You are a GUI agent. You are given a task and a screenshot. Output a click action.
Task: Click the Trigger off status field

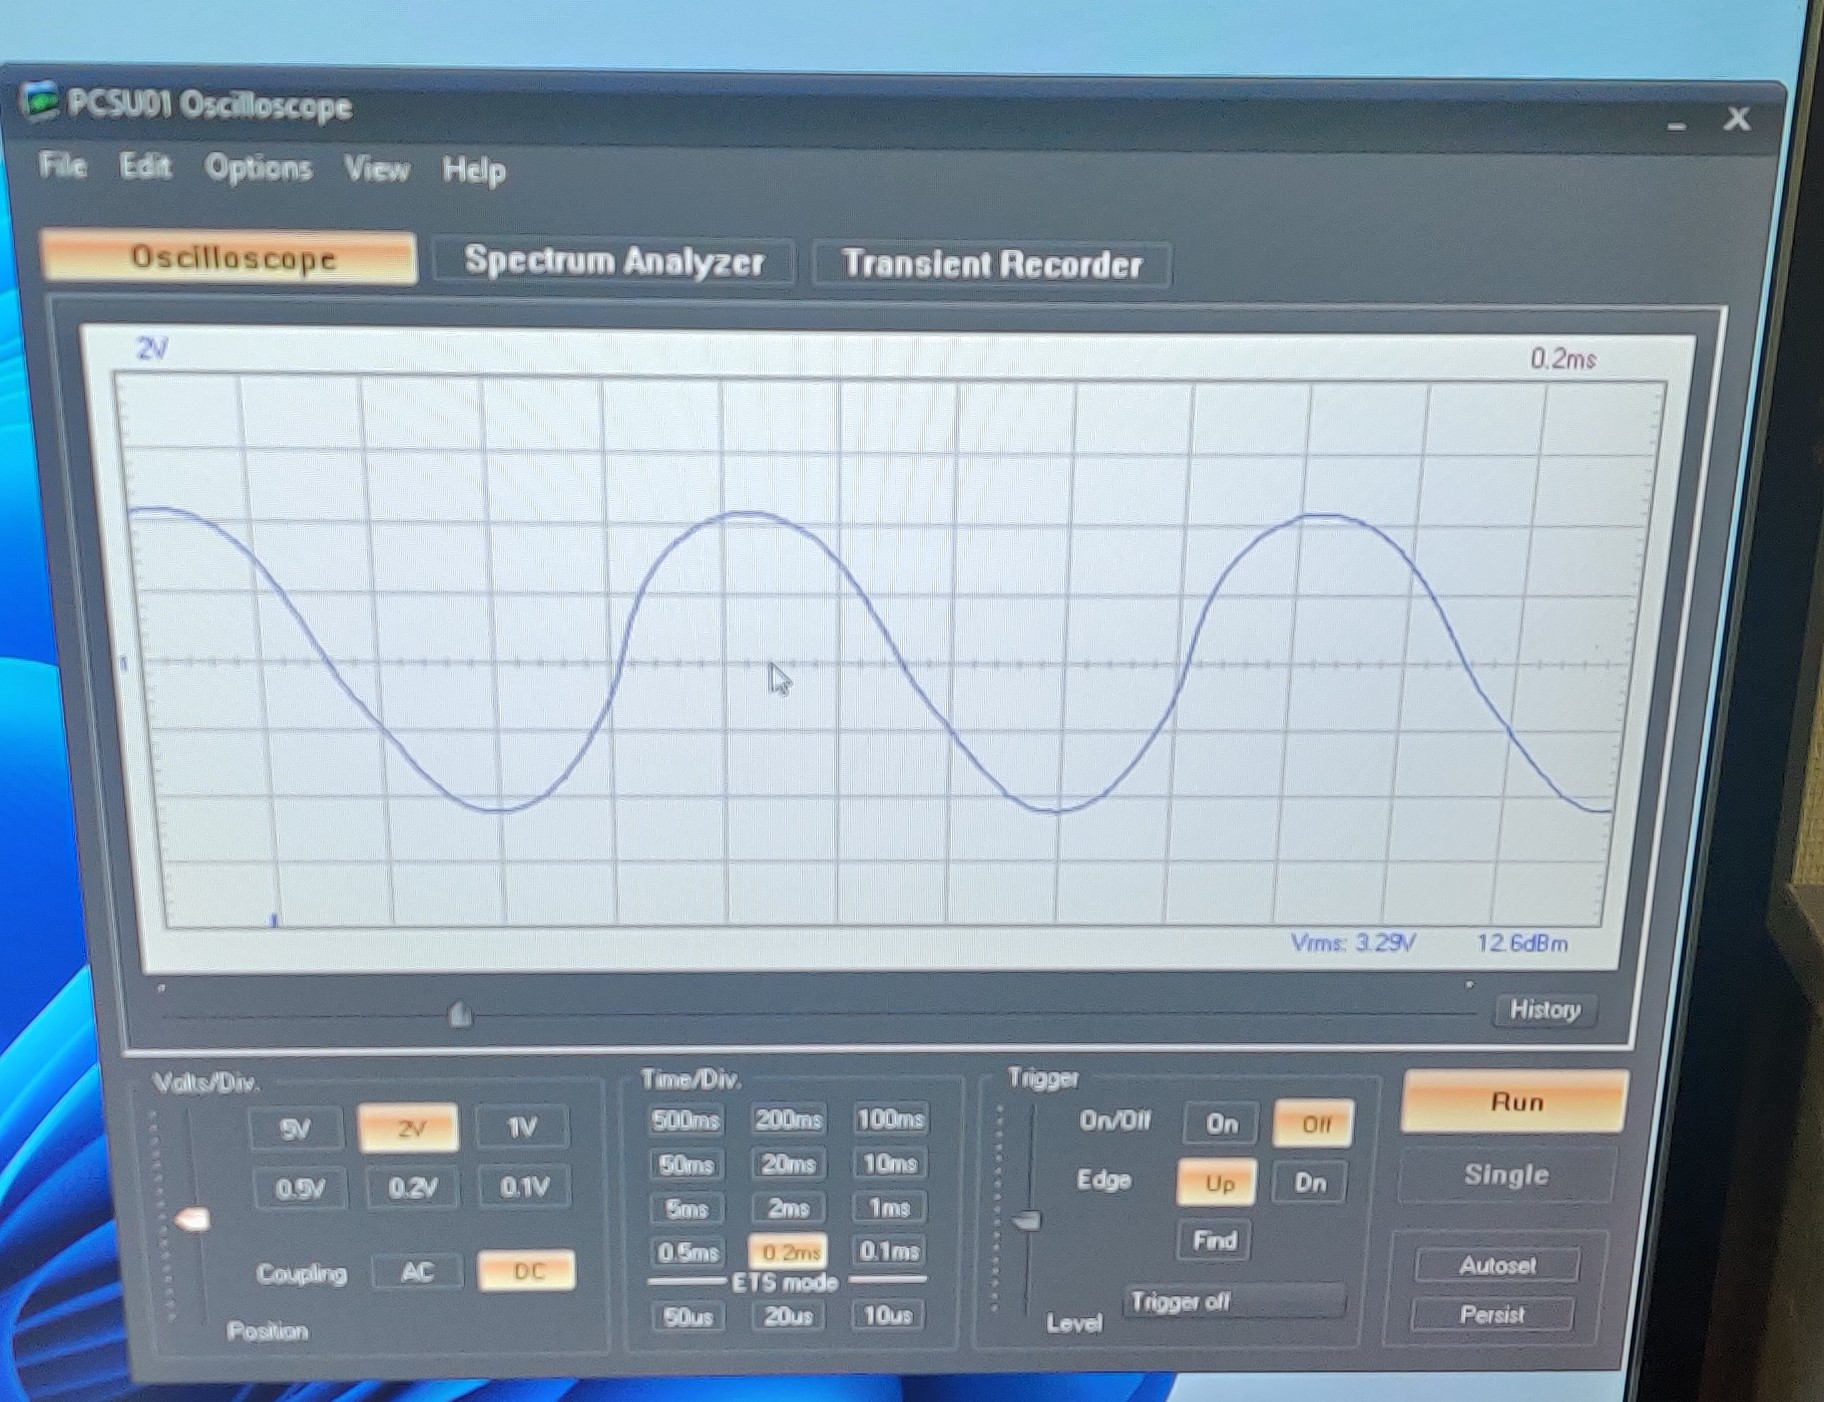point(1234,1301)
